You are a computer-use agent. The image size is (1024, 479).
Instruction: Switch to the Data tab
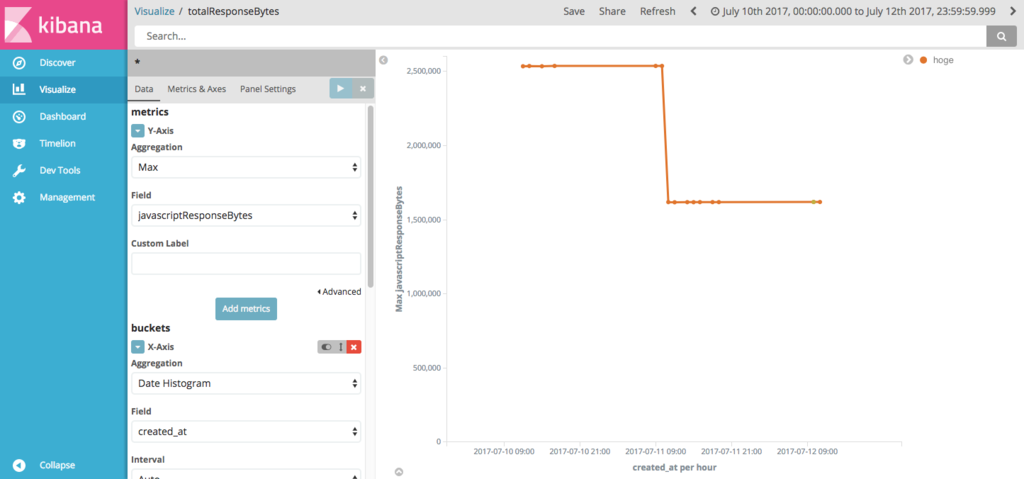click(x=144, y=89)
